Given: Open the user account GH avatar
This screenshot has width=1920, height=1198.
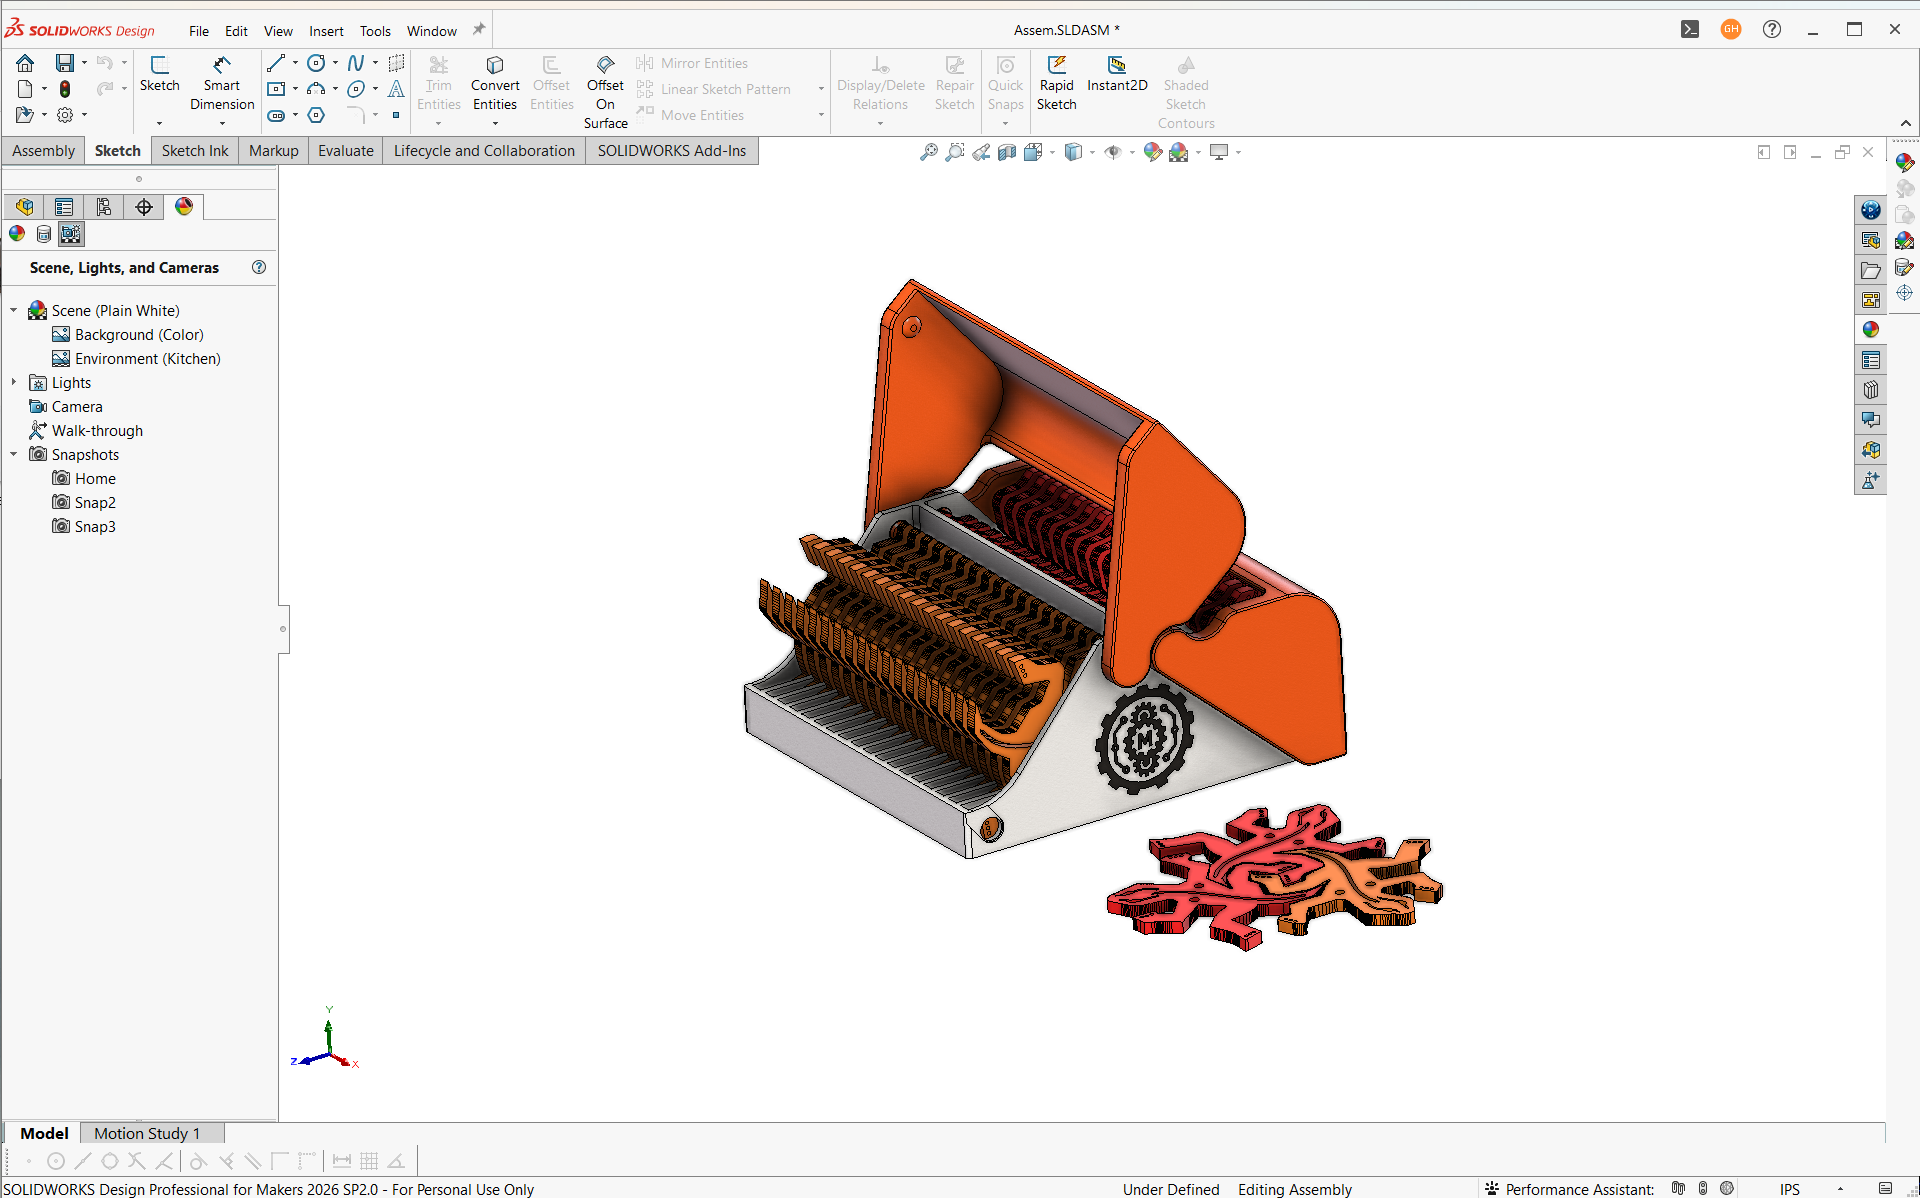Looking at the screenshot, I should (x=1731, y=30).
